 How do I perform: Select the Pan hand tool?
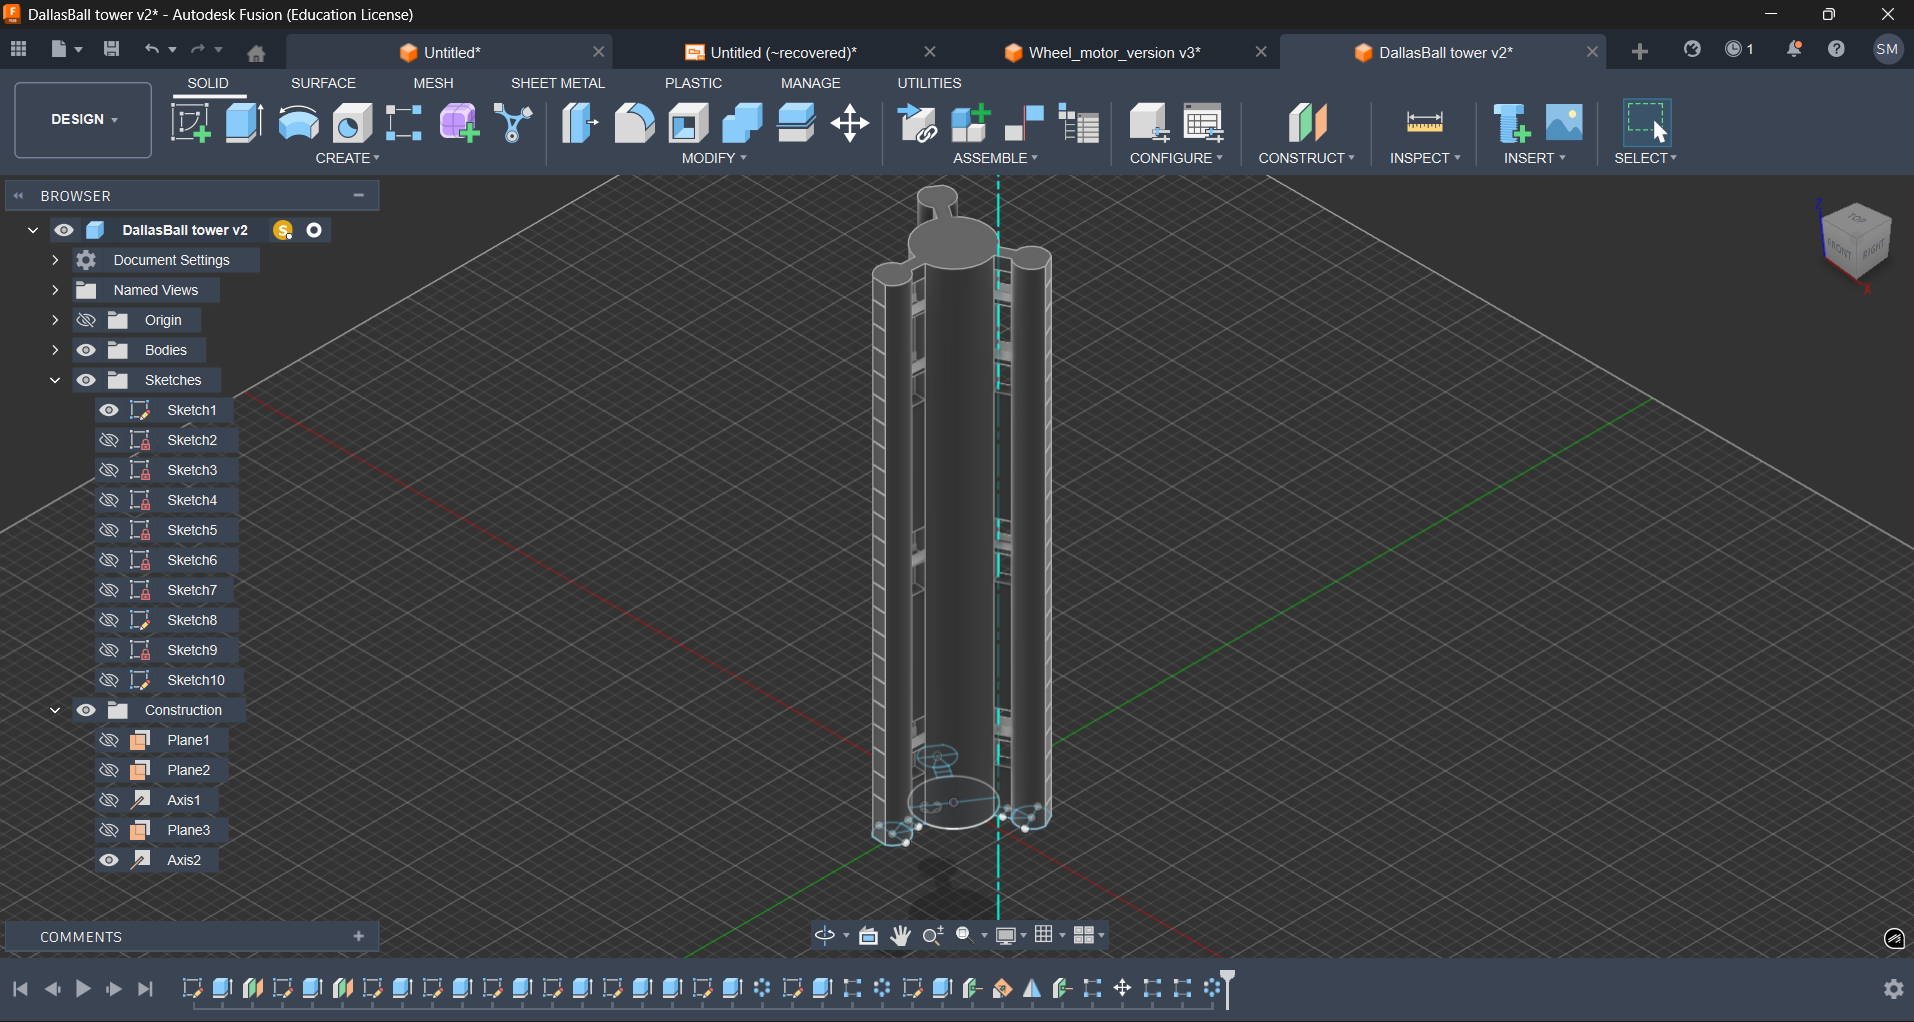point(901,935)
